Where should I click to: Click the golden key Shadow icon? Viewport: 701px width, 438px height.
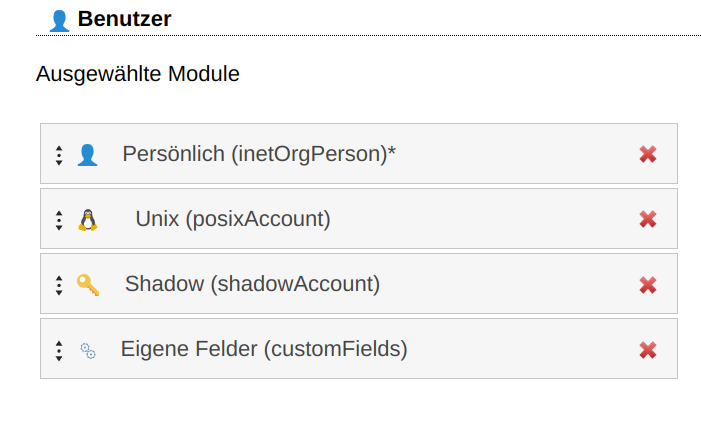(x=88, y=285)
